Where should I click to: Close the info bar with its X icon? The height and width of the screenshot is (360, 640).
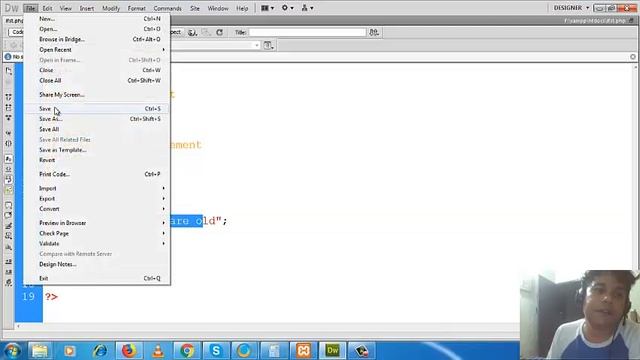pyautogui.click(x=633, y=57)
